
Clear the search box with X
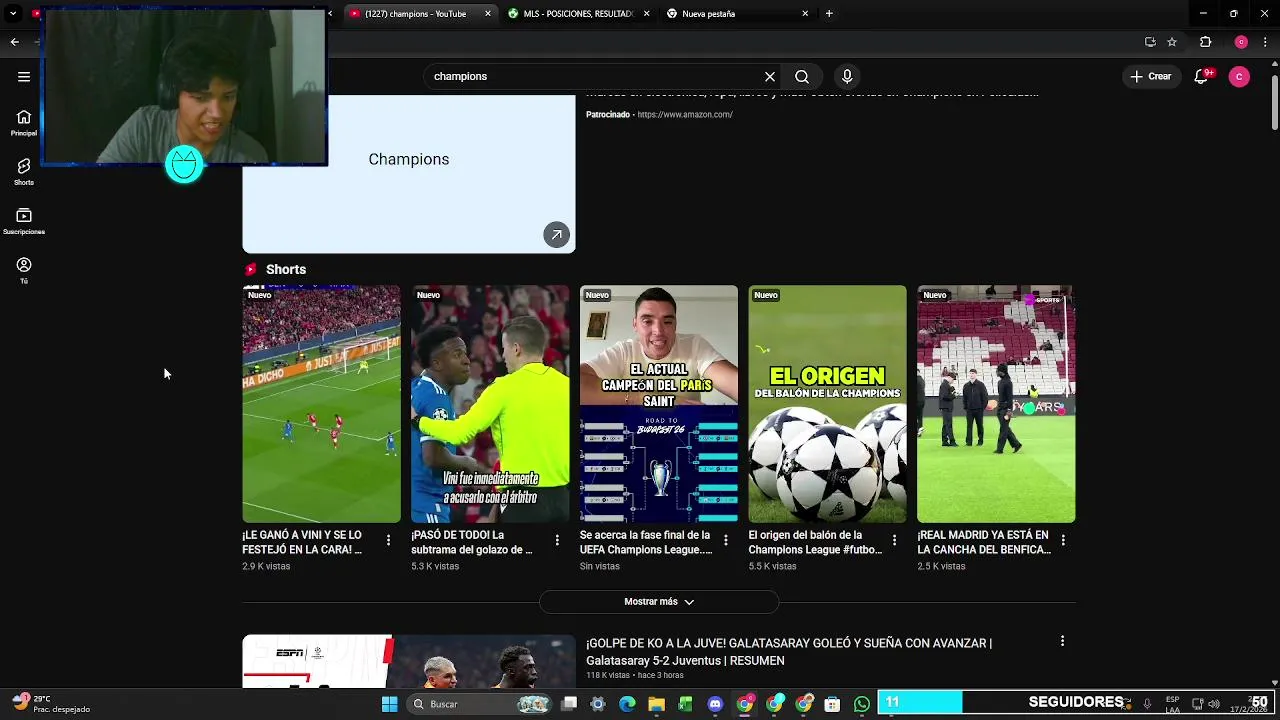(770, 76)
